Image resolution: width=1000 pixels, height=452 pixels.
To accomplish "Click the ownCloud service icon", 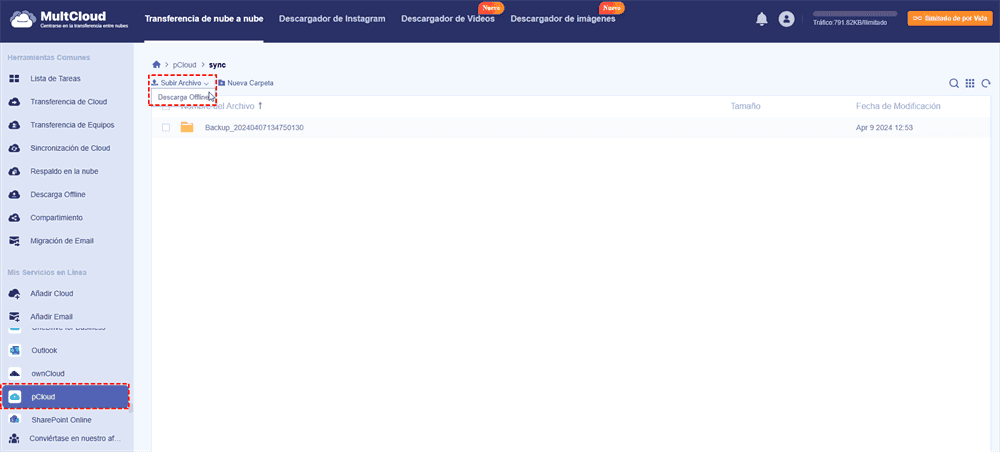I will pos(15,373).
